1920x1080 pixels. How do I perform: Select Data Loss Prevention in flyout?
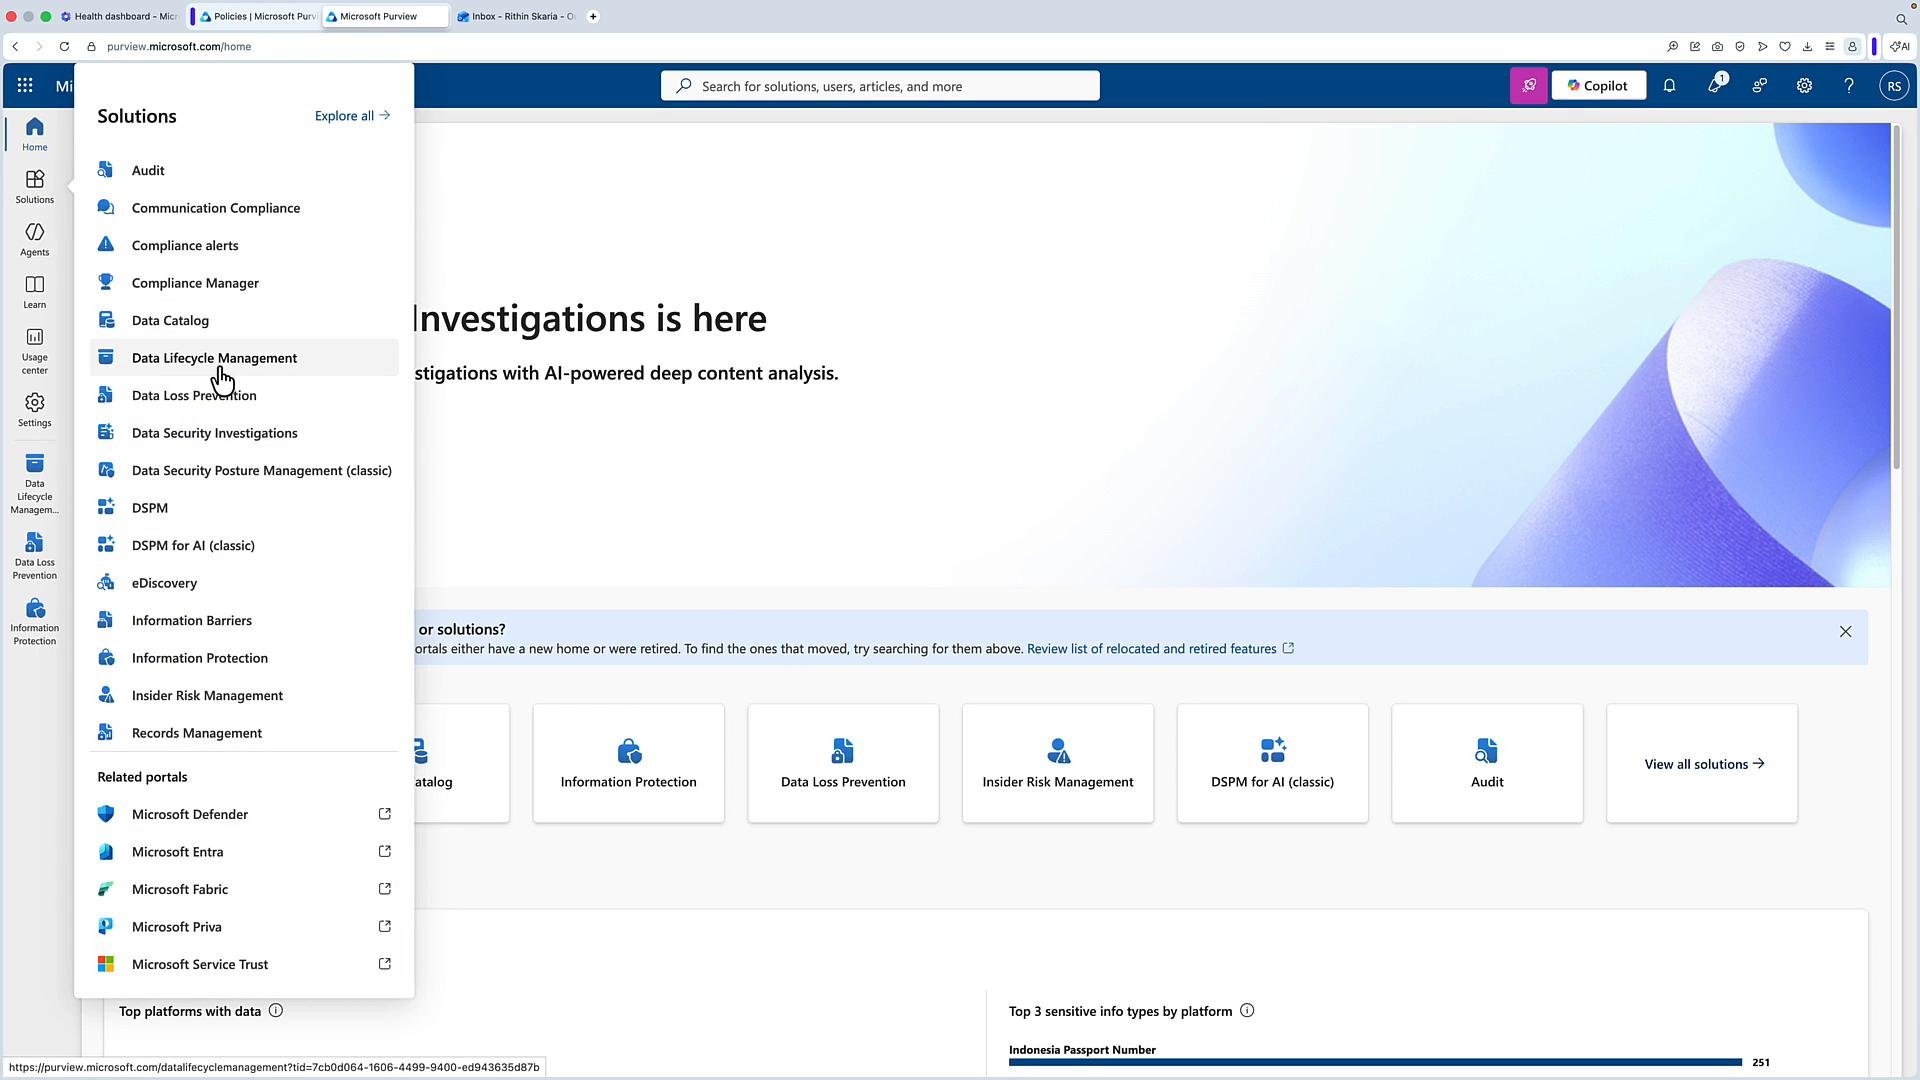[x=244, y=396]
